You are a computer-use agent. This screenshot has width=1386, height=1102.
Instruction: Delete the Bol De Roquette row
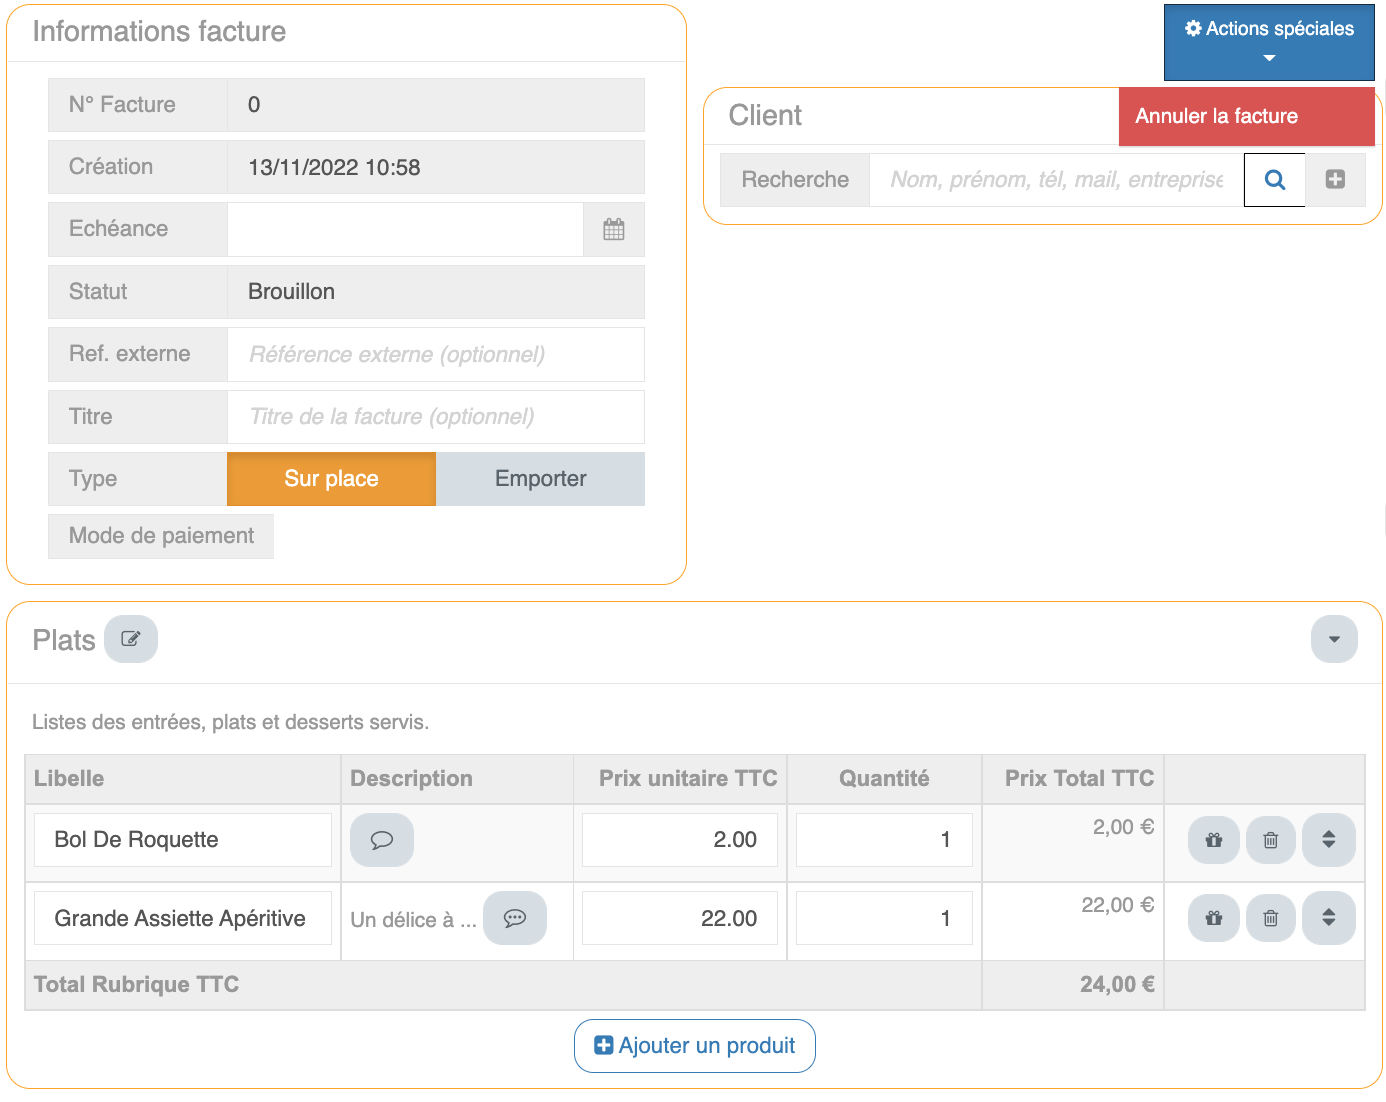(1270, 840)
